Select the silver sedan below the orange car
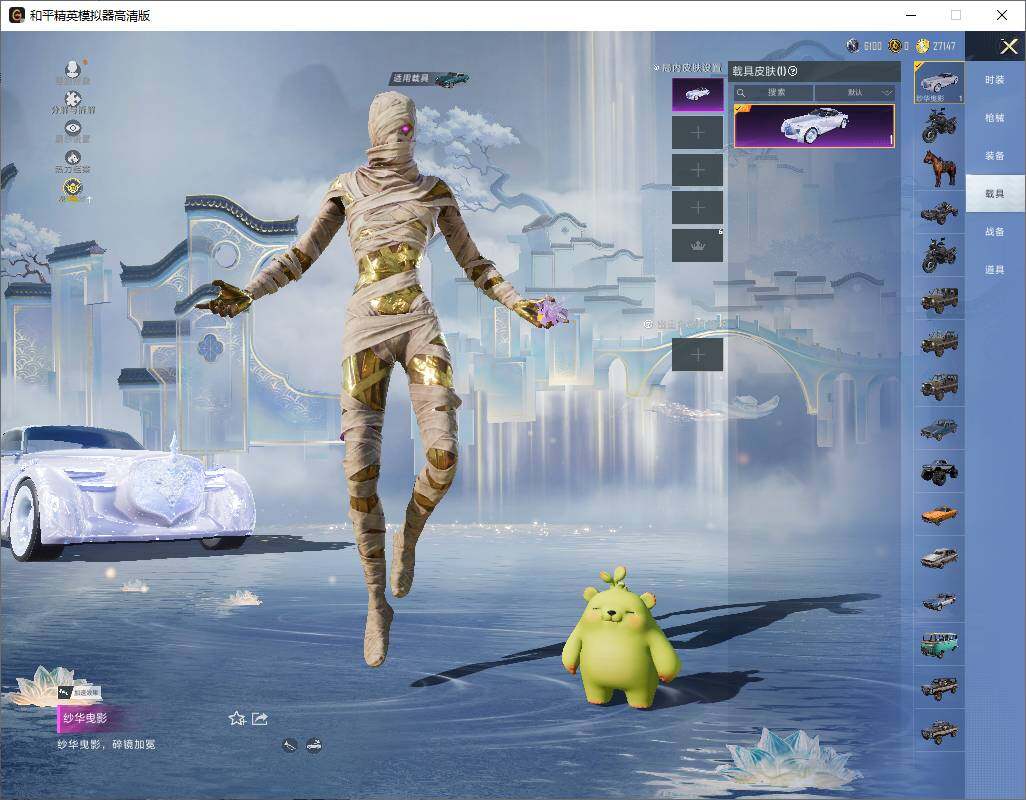This screenshot has width=1026, height=800. pyautogui.click(x=939, y=557)
